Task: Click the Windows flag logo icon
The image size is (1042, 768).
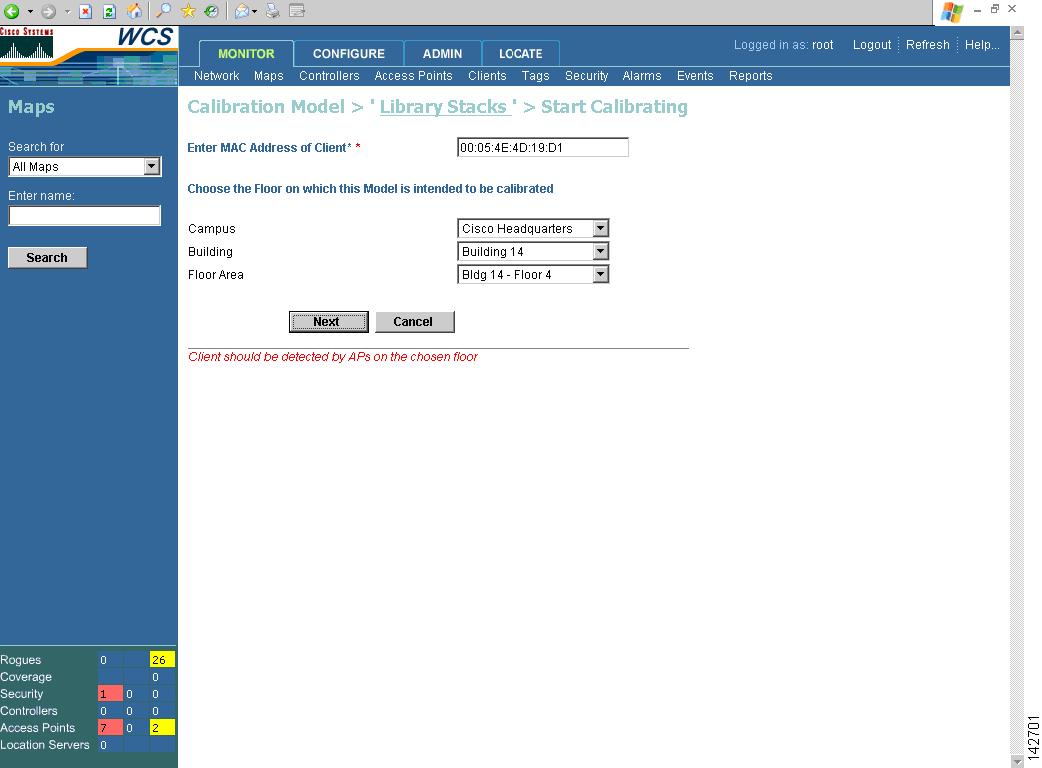Action: click(x=952, y=12)
